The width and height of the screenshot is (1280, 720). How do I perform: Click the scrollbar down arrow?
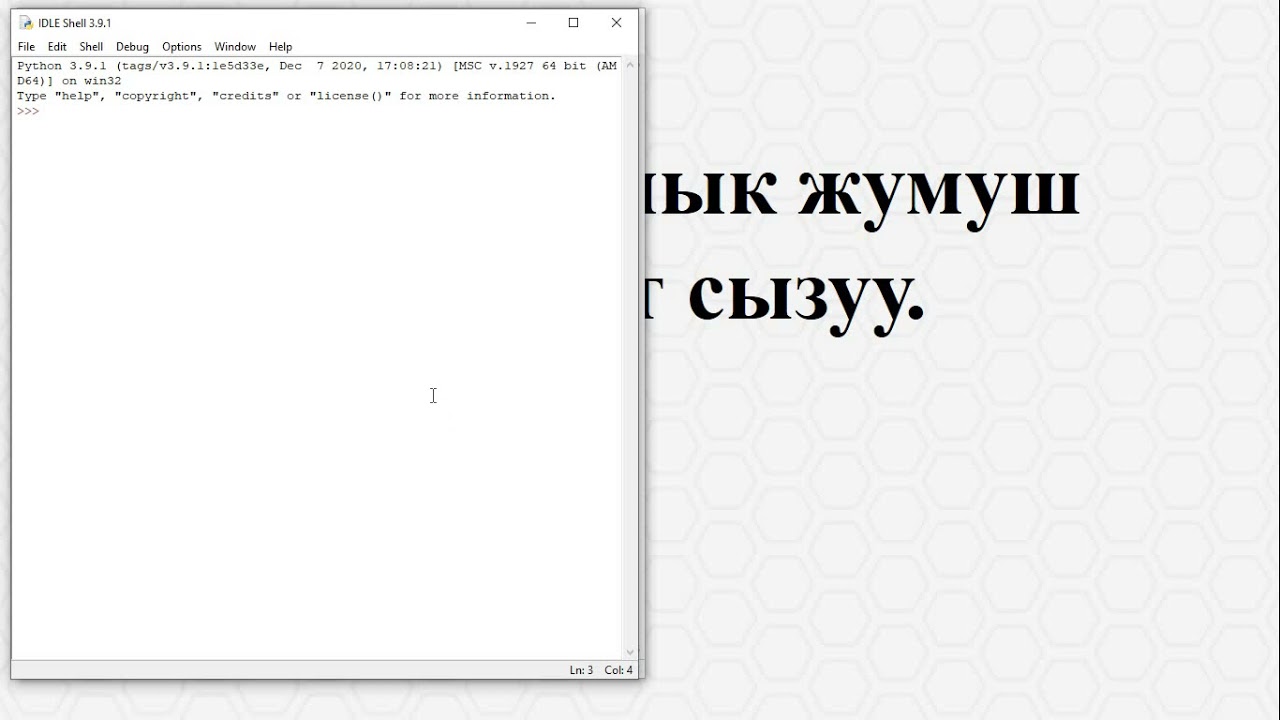[630, 652]
